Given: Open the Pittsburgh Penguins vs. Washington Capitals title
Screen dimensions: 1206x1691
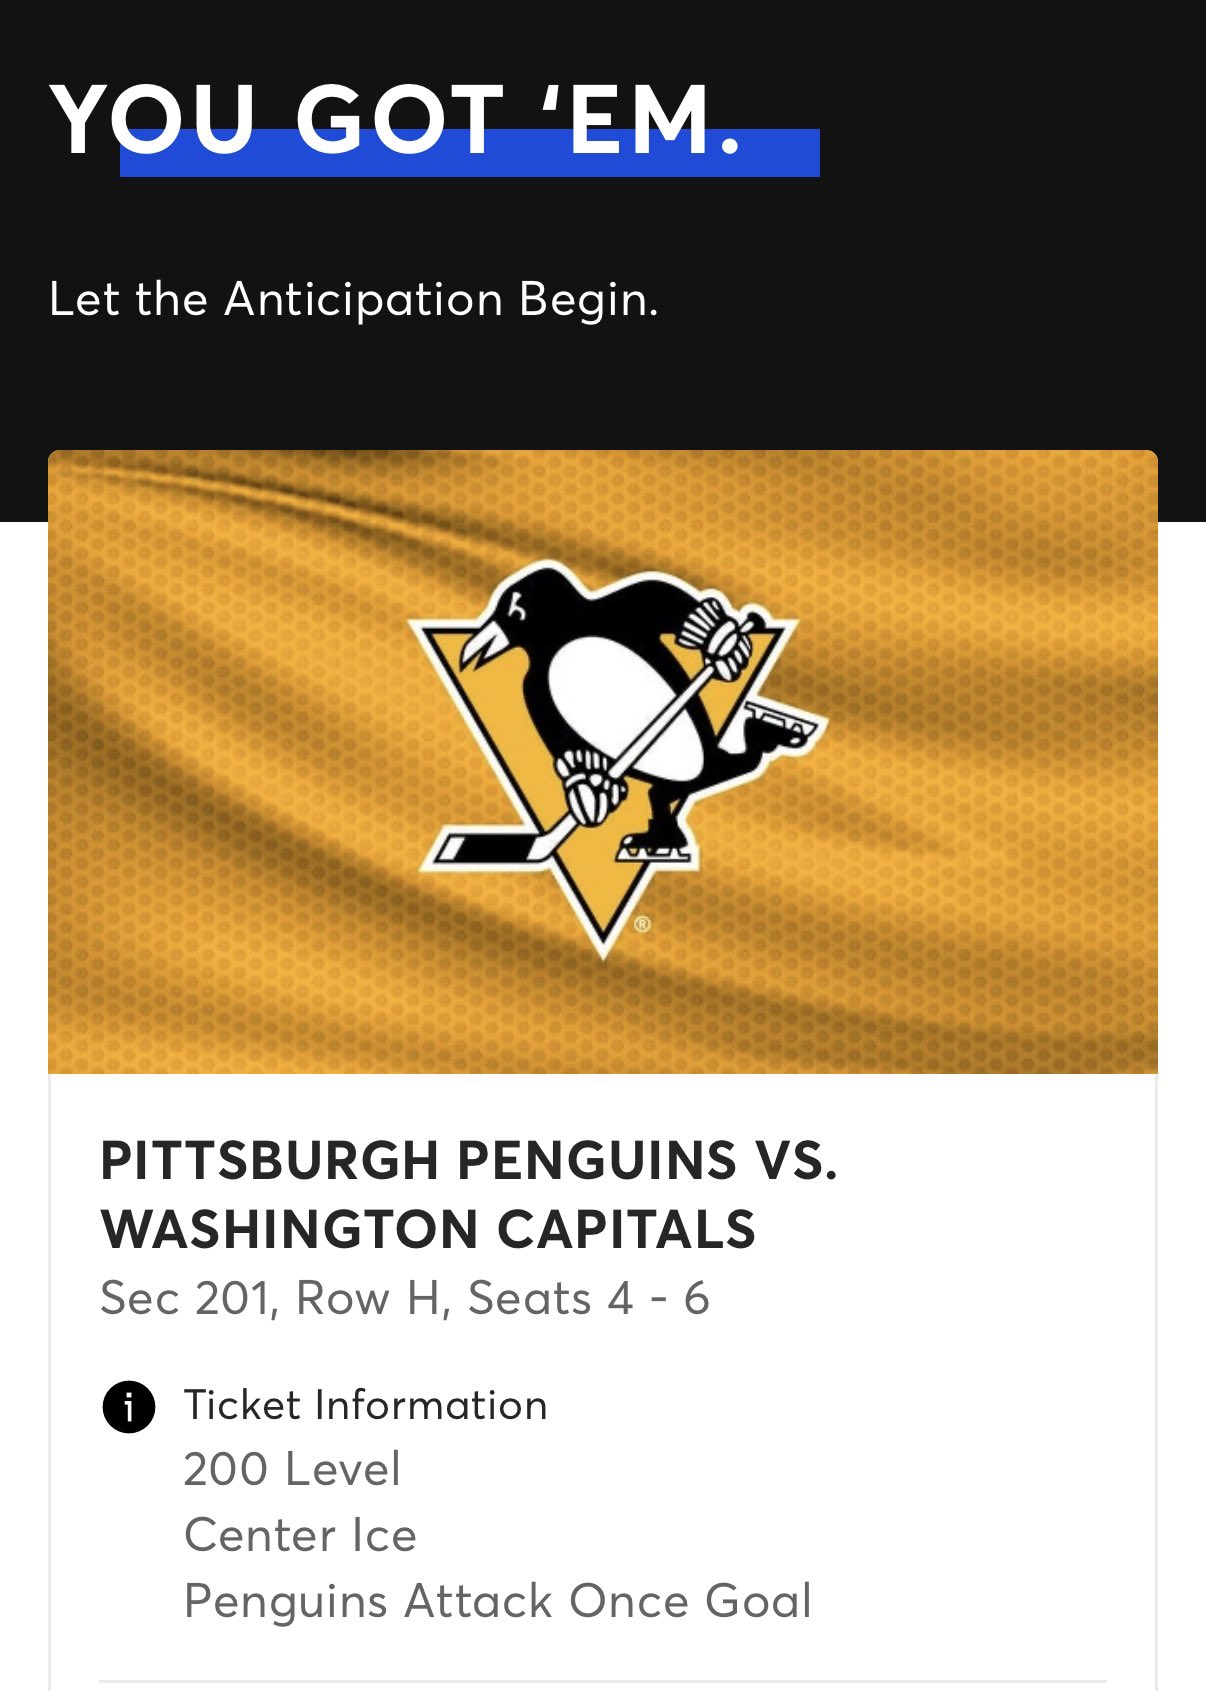Looking at the screenshot, I should click(468, 1194).
